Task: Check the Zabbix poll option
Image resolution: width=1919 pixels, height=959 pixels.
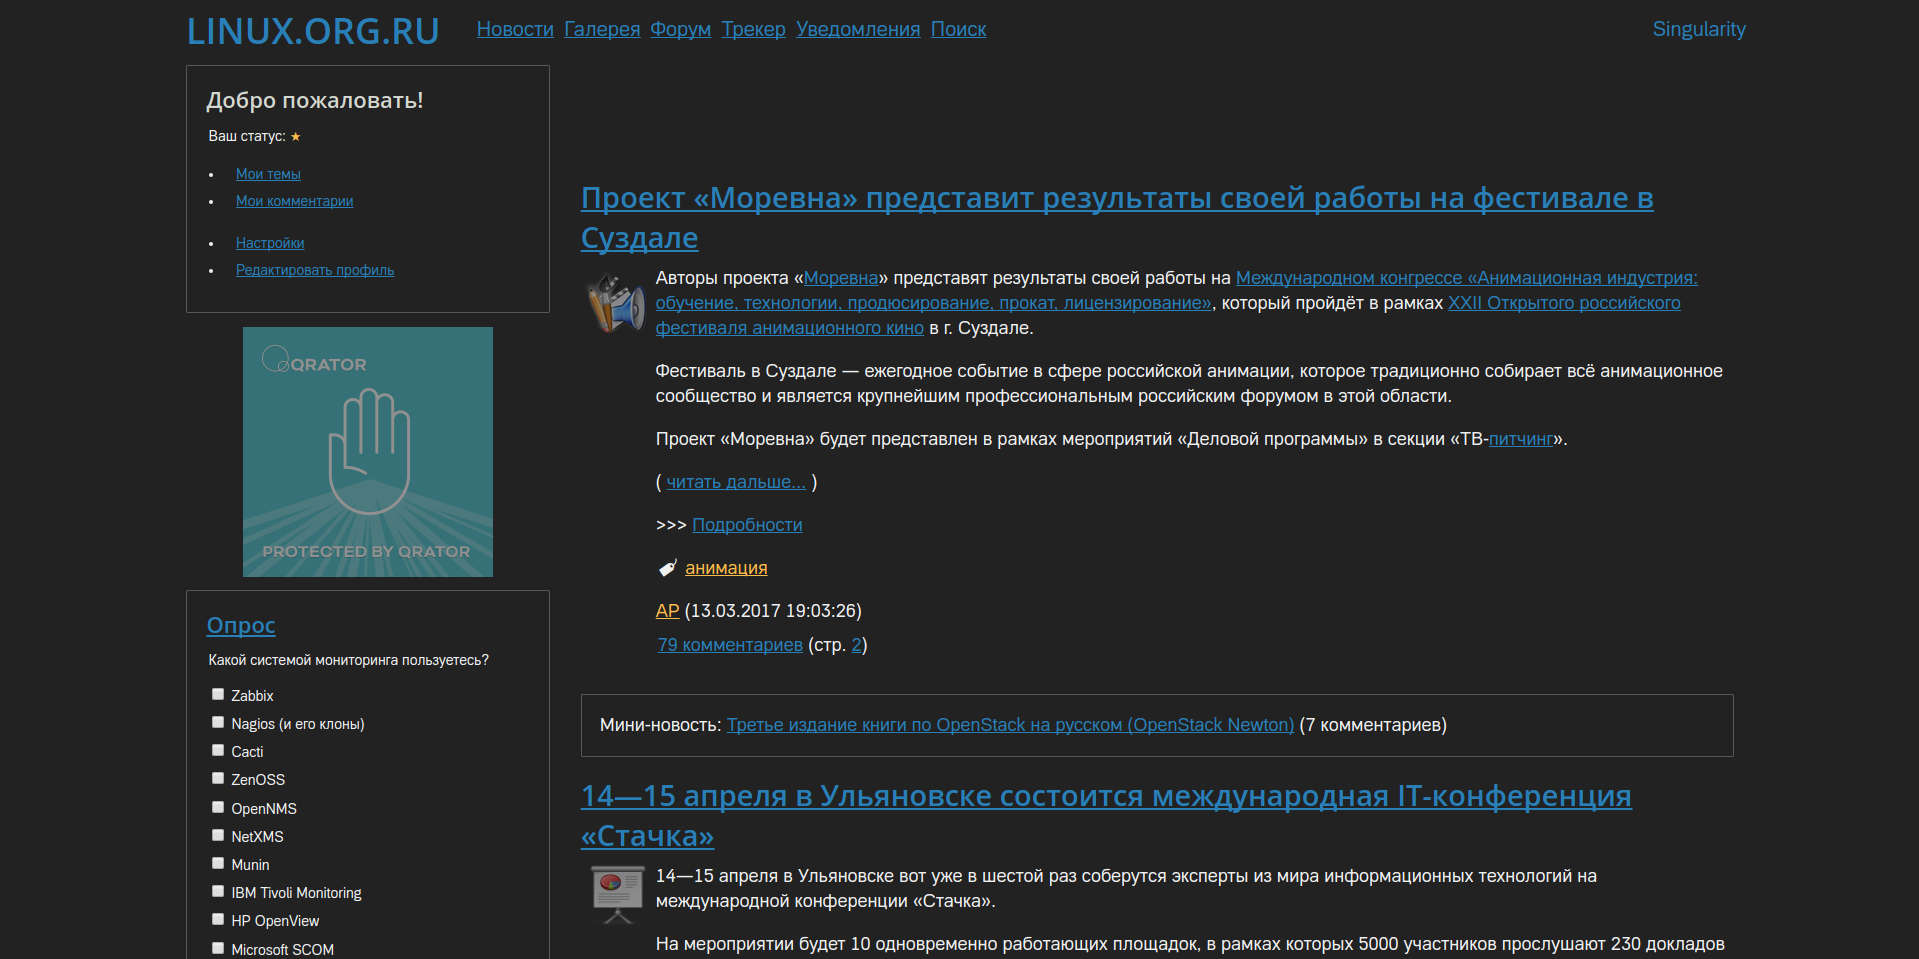Action: [218, 694]
